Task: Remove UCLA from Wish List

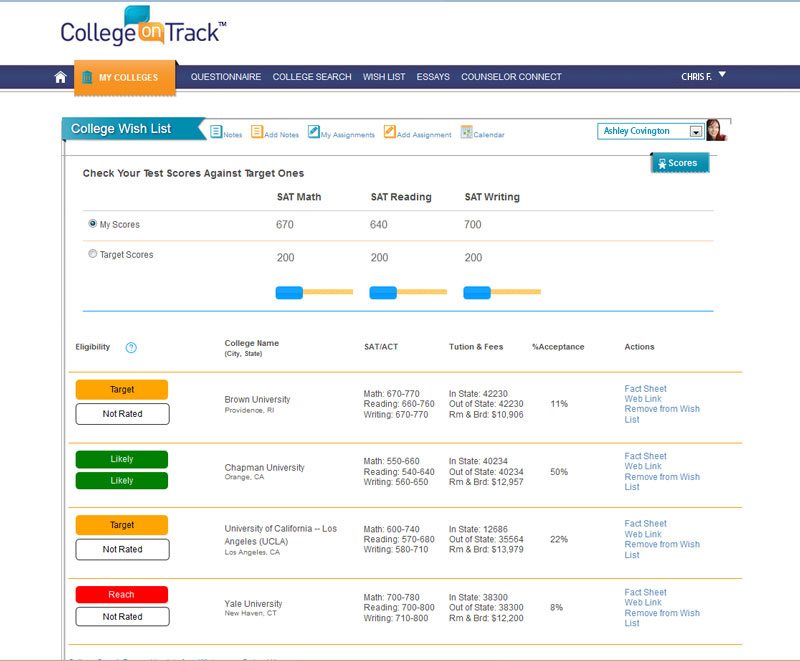Action: 662,550
